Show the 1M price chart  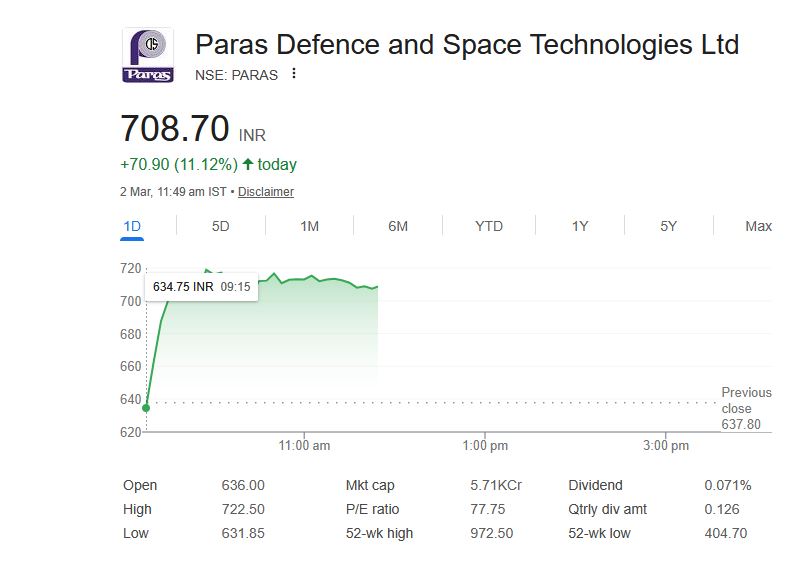309,226
